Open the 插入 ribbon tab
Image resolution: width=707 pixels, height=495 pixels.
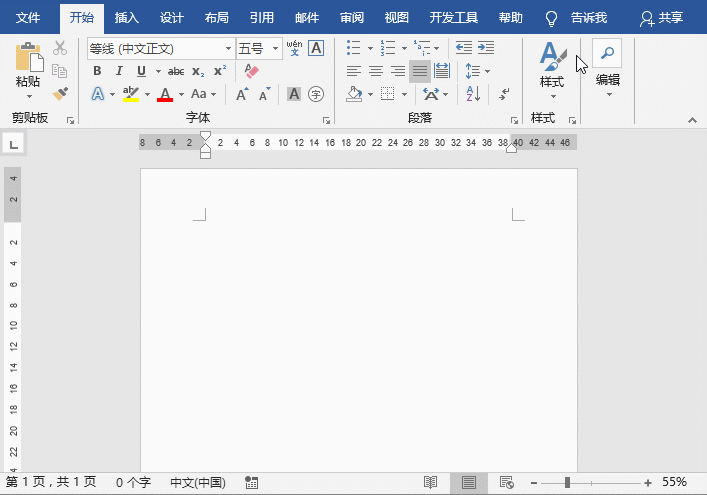click(127, 18)
